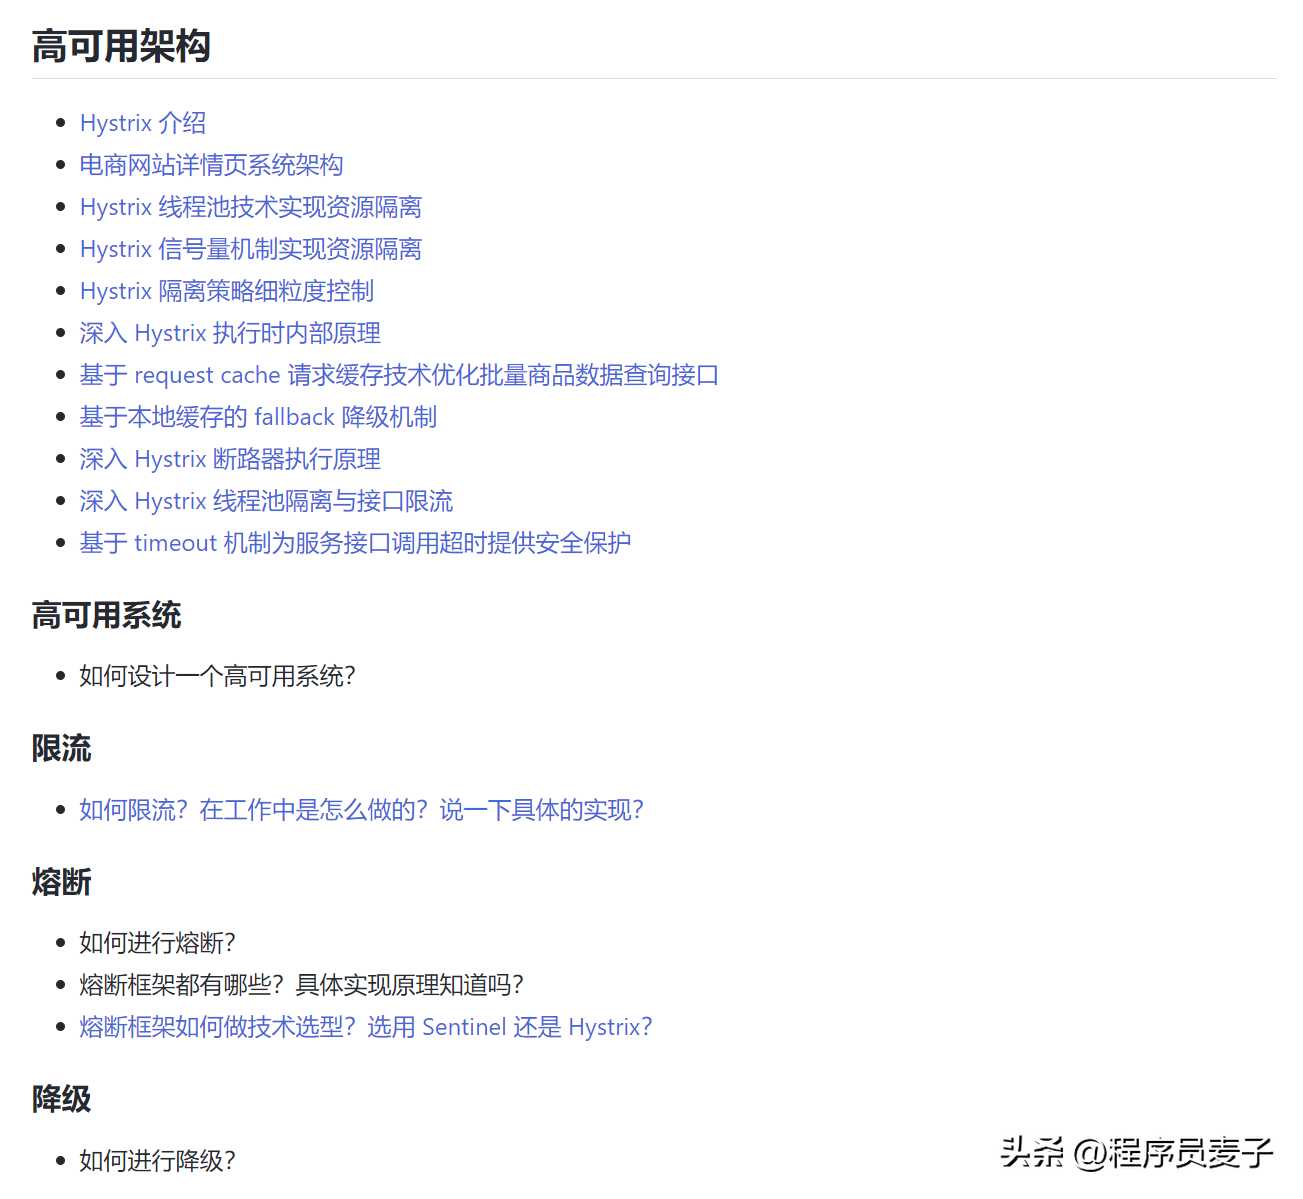The height and width of the screenshot is (1199, 1303).
Task: Open 基于本地缓存的 fallback 降级机制 link
Action: 258,417
